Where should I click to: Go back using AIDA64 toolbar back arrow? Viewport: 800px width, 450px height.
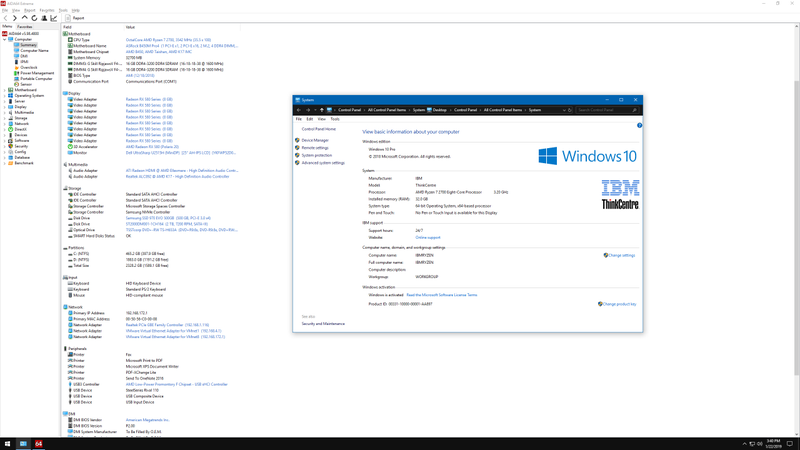click(x=6, y=18)
